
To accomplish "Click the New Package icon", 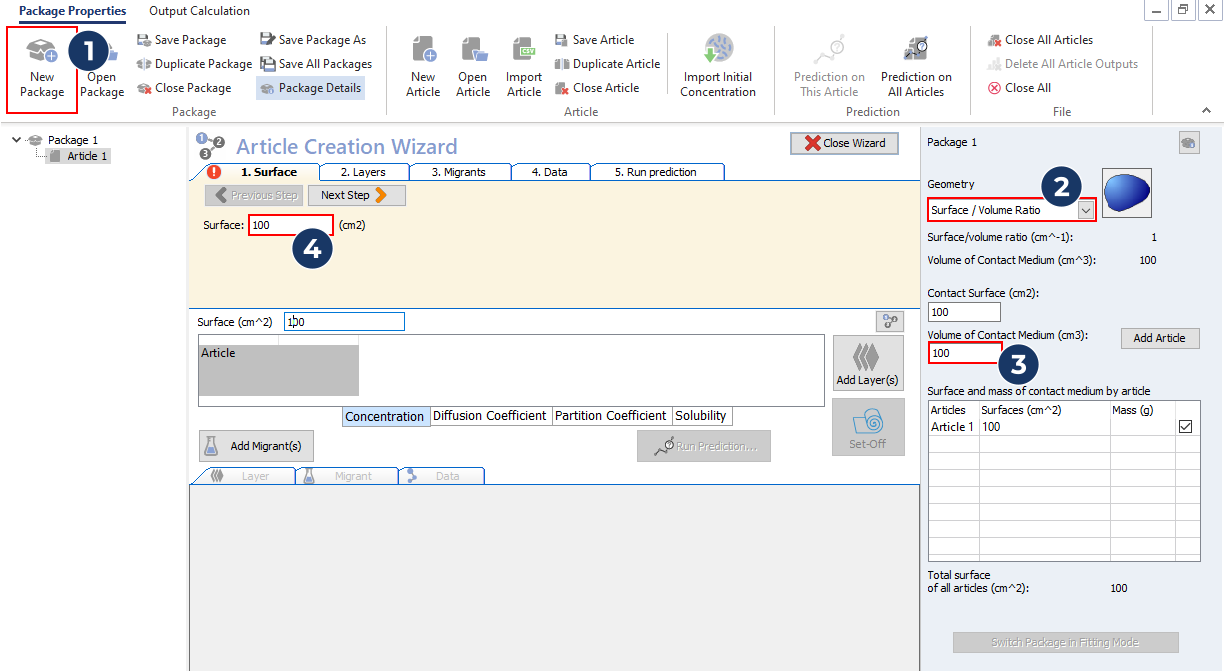I will (42, 52).
